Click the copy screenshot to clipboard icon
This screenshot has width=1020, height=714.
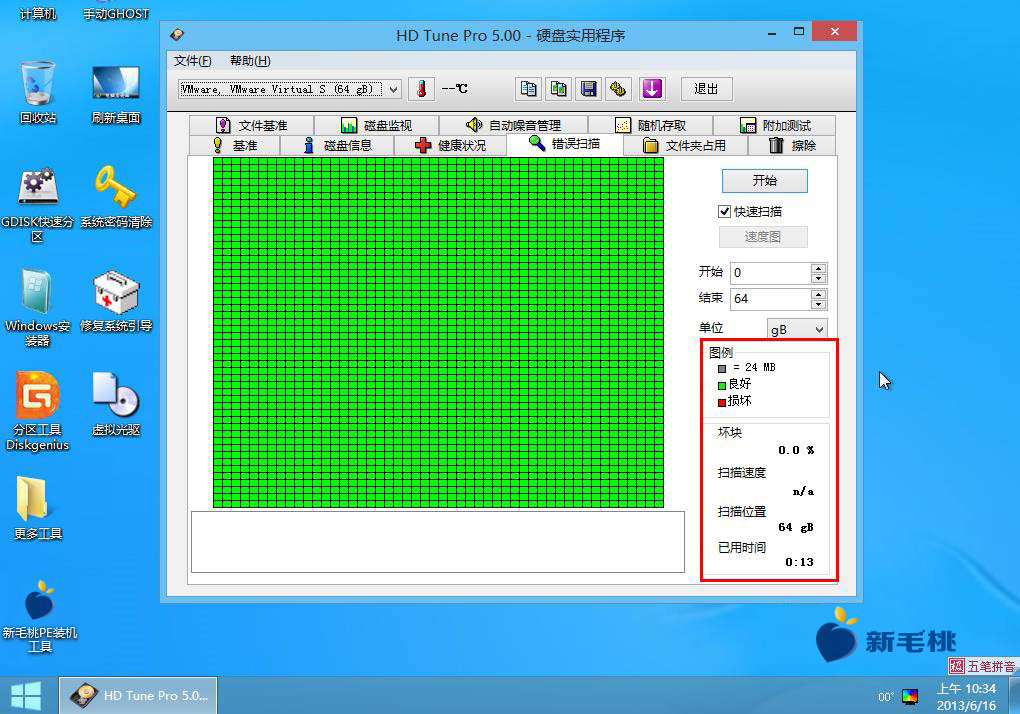tap(558, 89)
